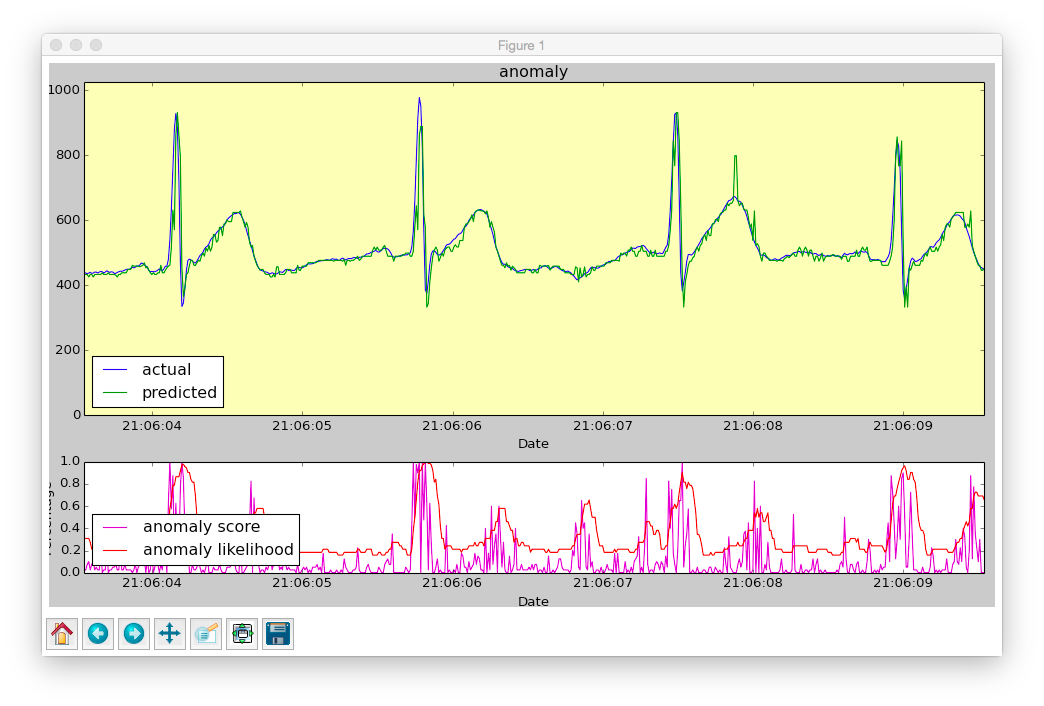Image resolution: width=1044 pixels, height=706 pixels.
Task: Click the 'Date' label under the anomaly plot
Action: (x=533, y=444)
